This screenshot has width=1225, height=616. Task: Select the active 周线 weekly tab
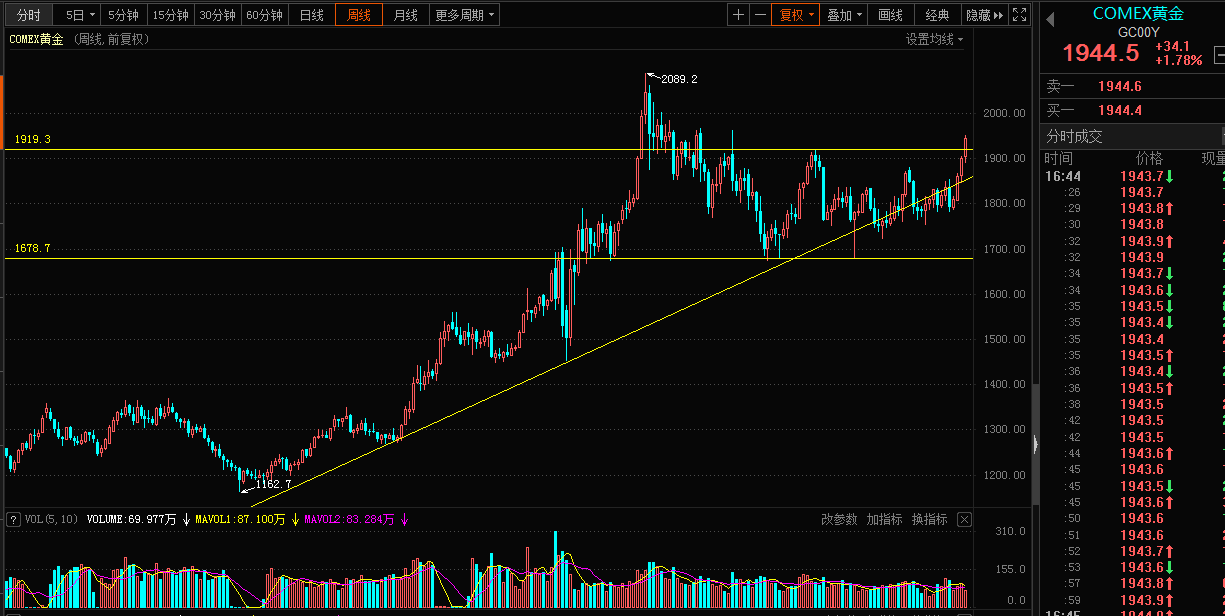[x=359, y=15]
